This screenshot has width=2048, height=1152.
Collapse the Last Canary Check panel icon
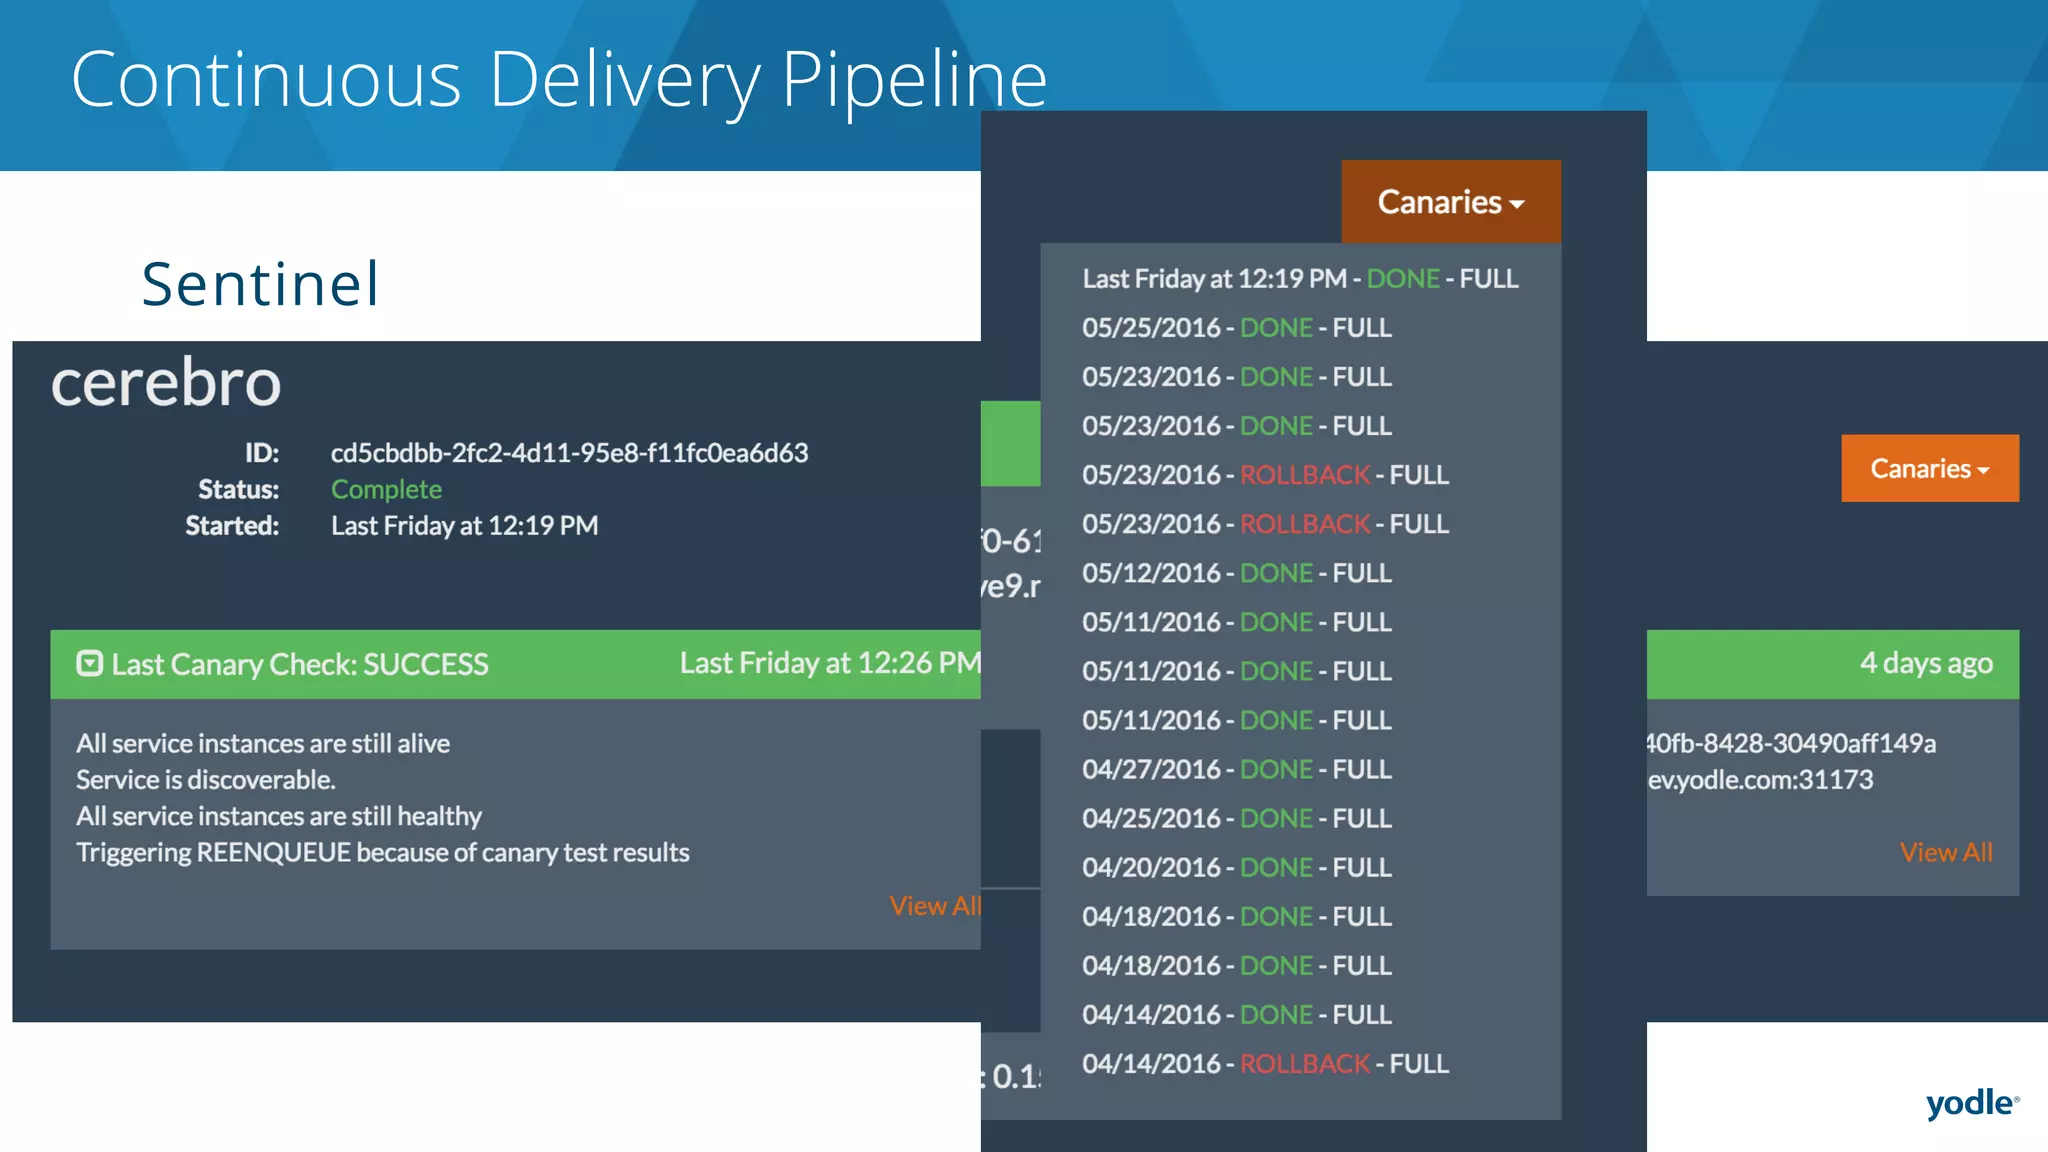90,664
